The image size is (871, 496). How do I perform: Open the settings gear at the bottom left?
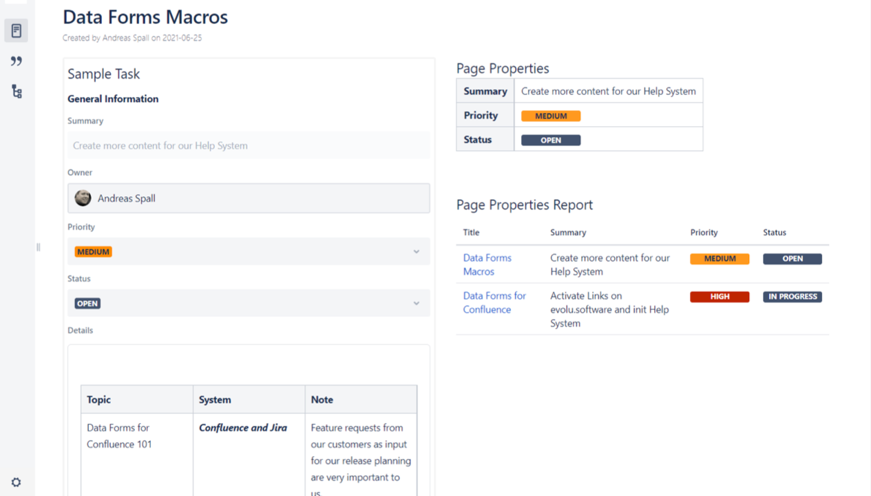tap(16, 482)
